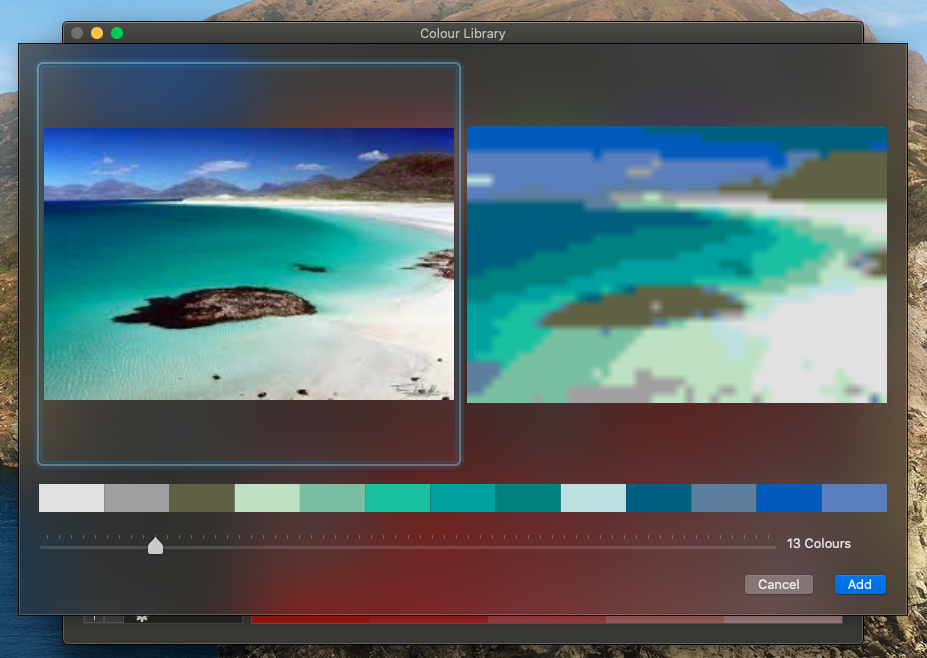Click the pixelated reduced-colour preview image
The width and height of the screenshot is (927, 658).
pyautogui.click(x=677, y=264)
